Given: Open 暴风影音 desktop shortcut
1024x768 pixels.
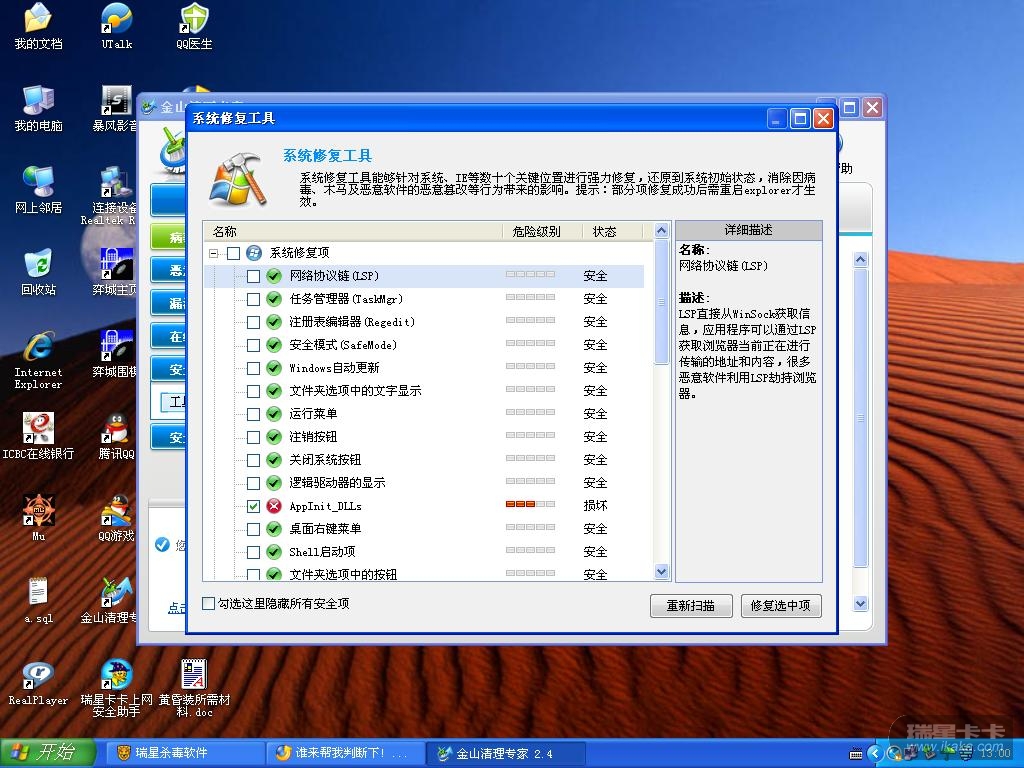Looking at the screenshot, I should [x=115, y=109].
